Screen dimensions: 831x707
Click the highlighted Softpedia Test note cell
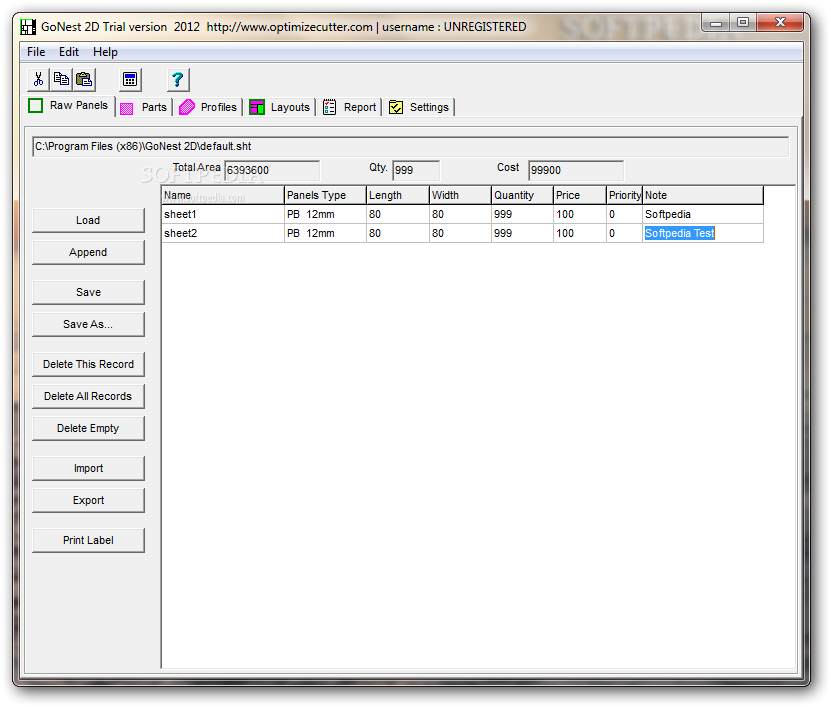[x=703, y=234]
